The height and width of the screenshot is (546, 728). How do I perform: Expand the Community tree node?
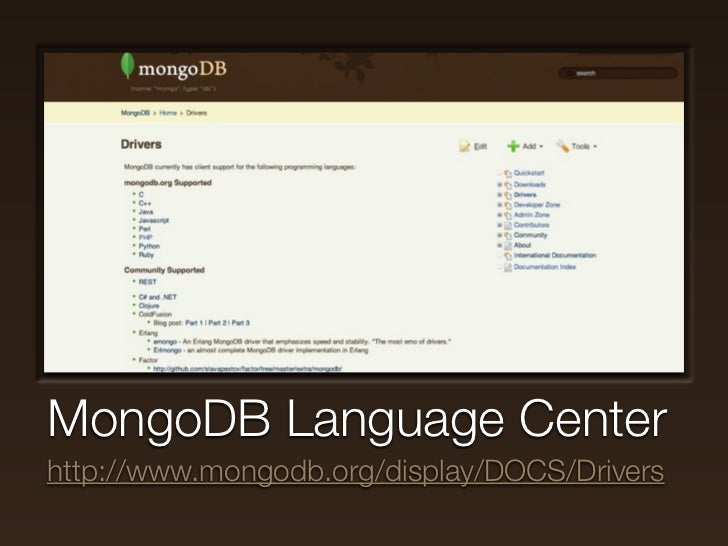500,235
